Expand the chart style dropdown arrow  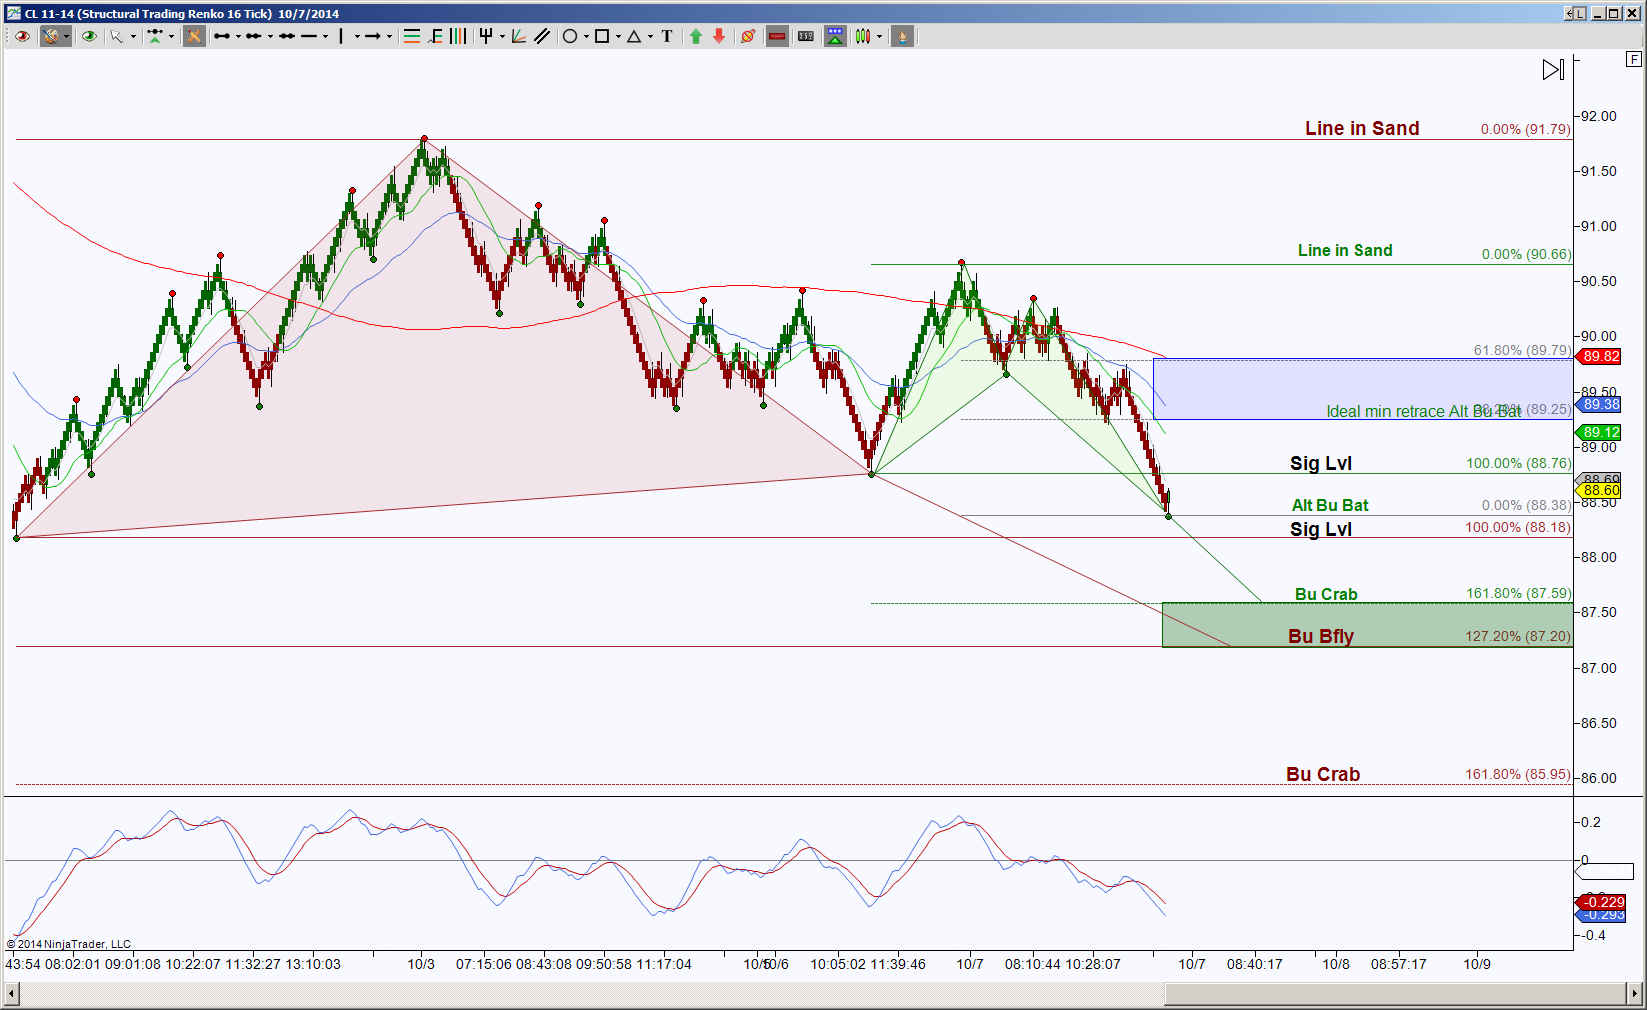(879, 37)
